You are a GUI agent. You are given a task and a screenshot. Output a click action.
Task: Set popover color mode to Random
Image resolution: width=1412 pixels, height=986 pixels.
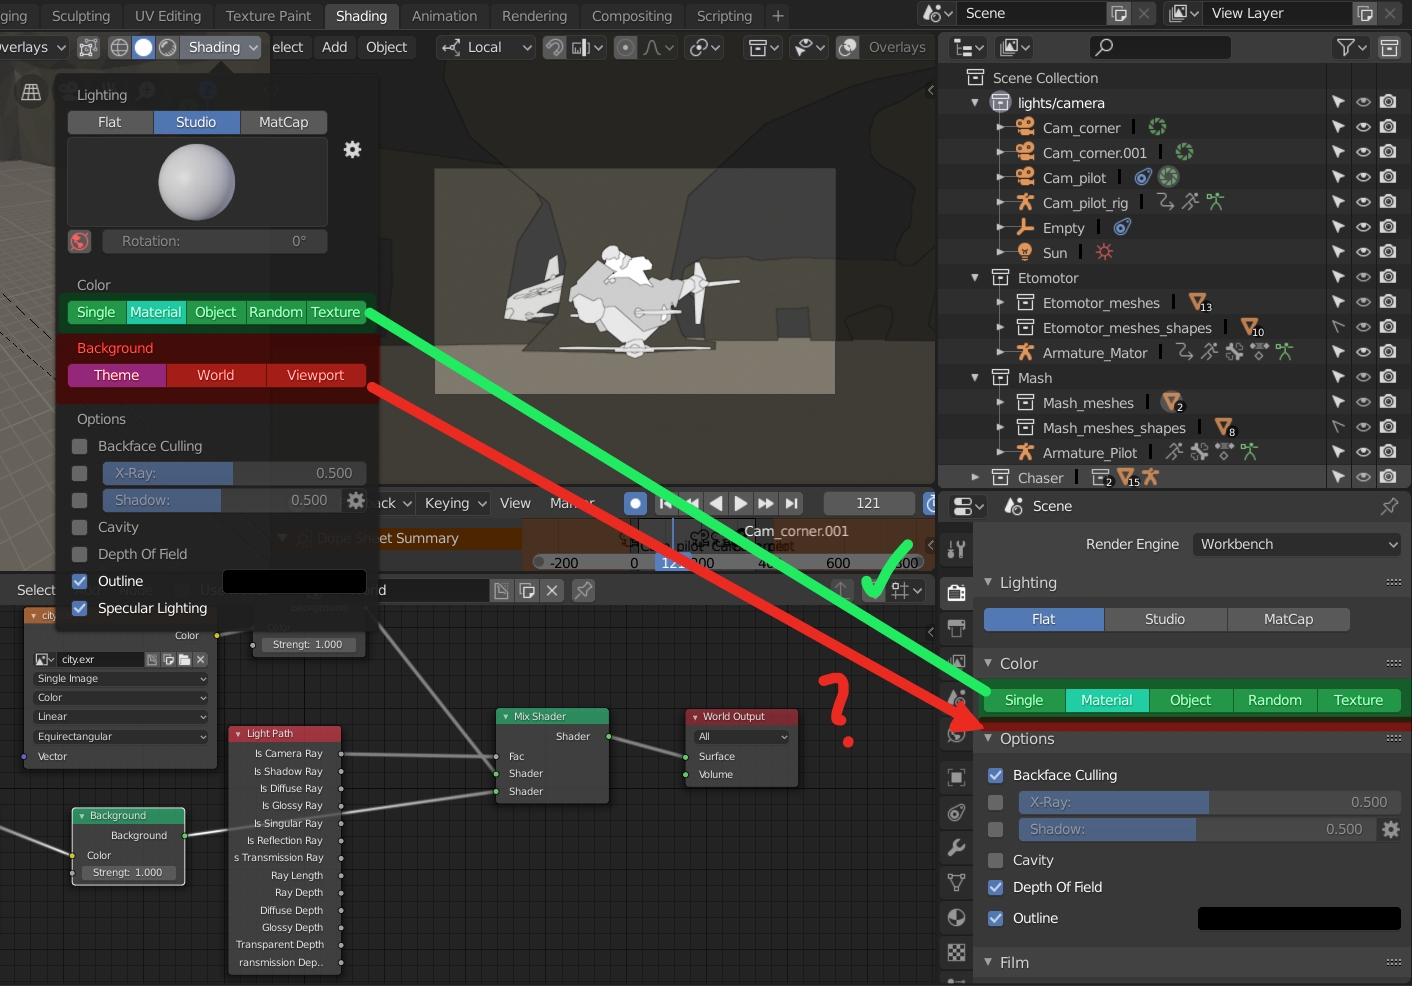click(276, 312)
